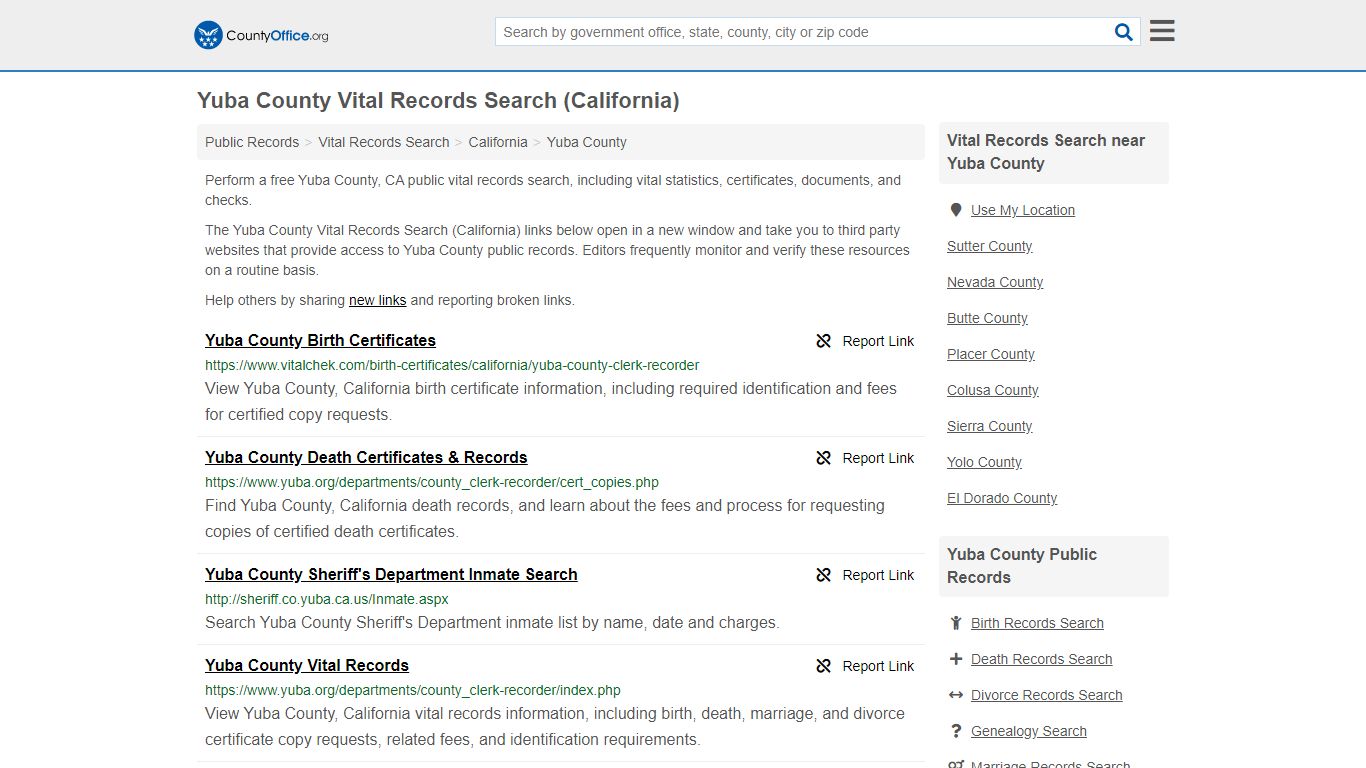The height and width of the screenshot is (768, 1366).
Task: Select Colusa County in sidebar
Action: tap(993, 390)
